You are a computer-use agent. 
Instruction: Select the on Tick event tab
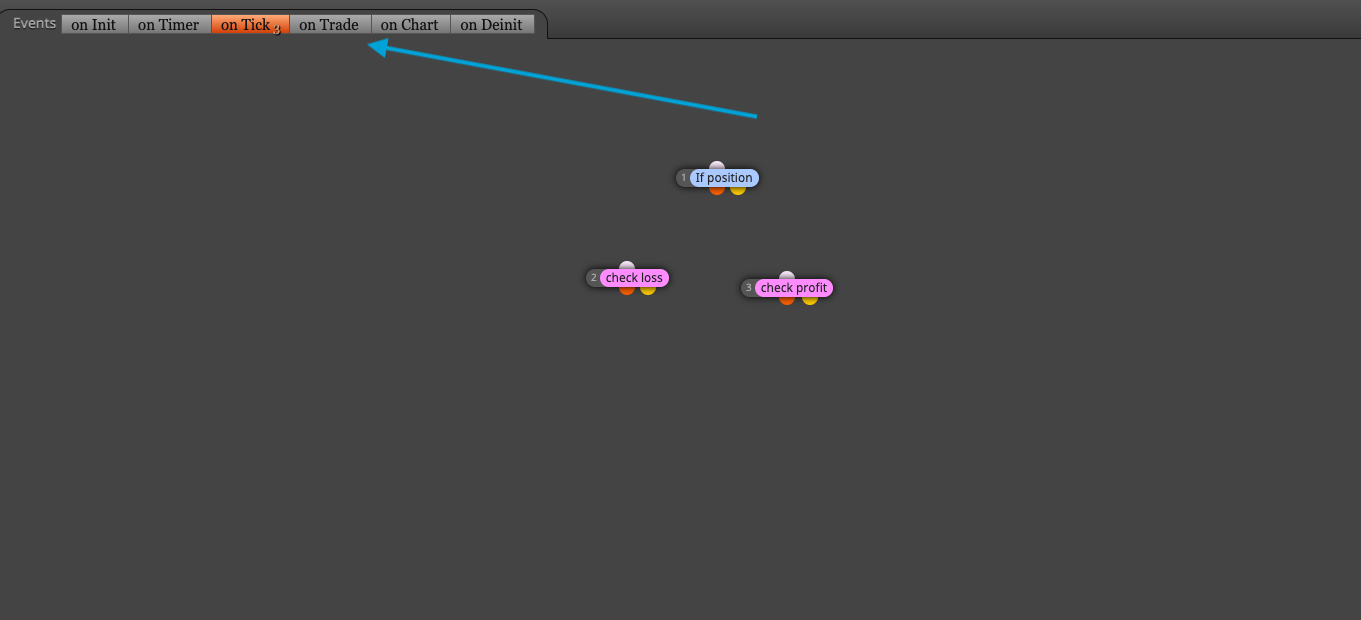point(250,24)
